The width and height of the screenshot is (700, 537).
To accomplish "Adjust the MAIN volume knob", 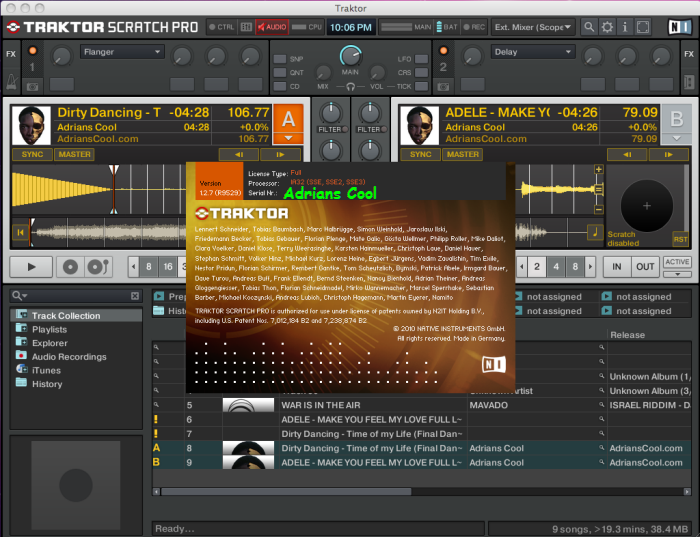I will coord(351,56).
